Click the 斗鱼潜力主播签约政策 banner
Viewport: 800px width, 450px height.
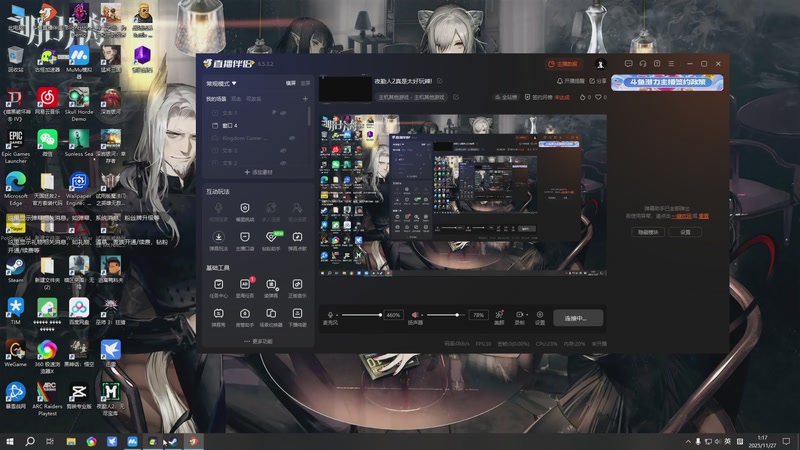click(x=667, y=82)
